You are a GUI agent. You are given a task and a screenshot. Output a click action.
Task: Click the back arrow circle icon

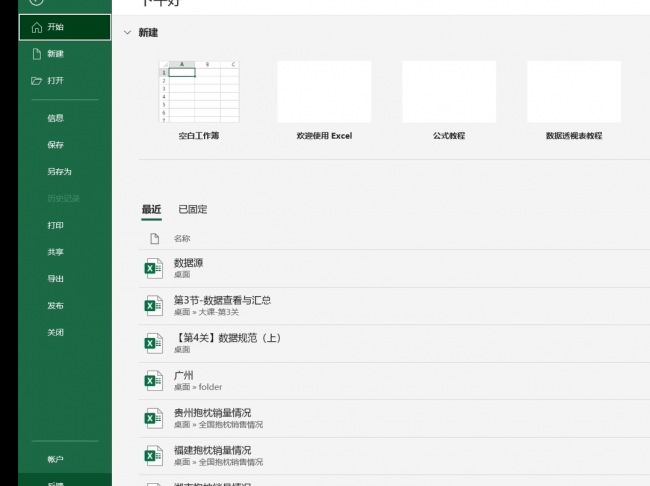(36, 2)
